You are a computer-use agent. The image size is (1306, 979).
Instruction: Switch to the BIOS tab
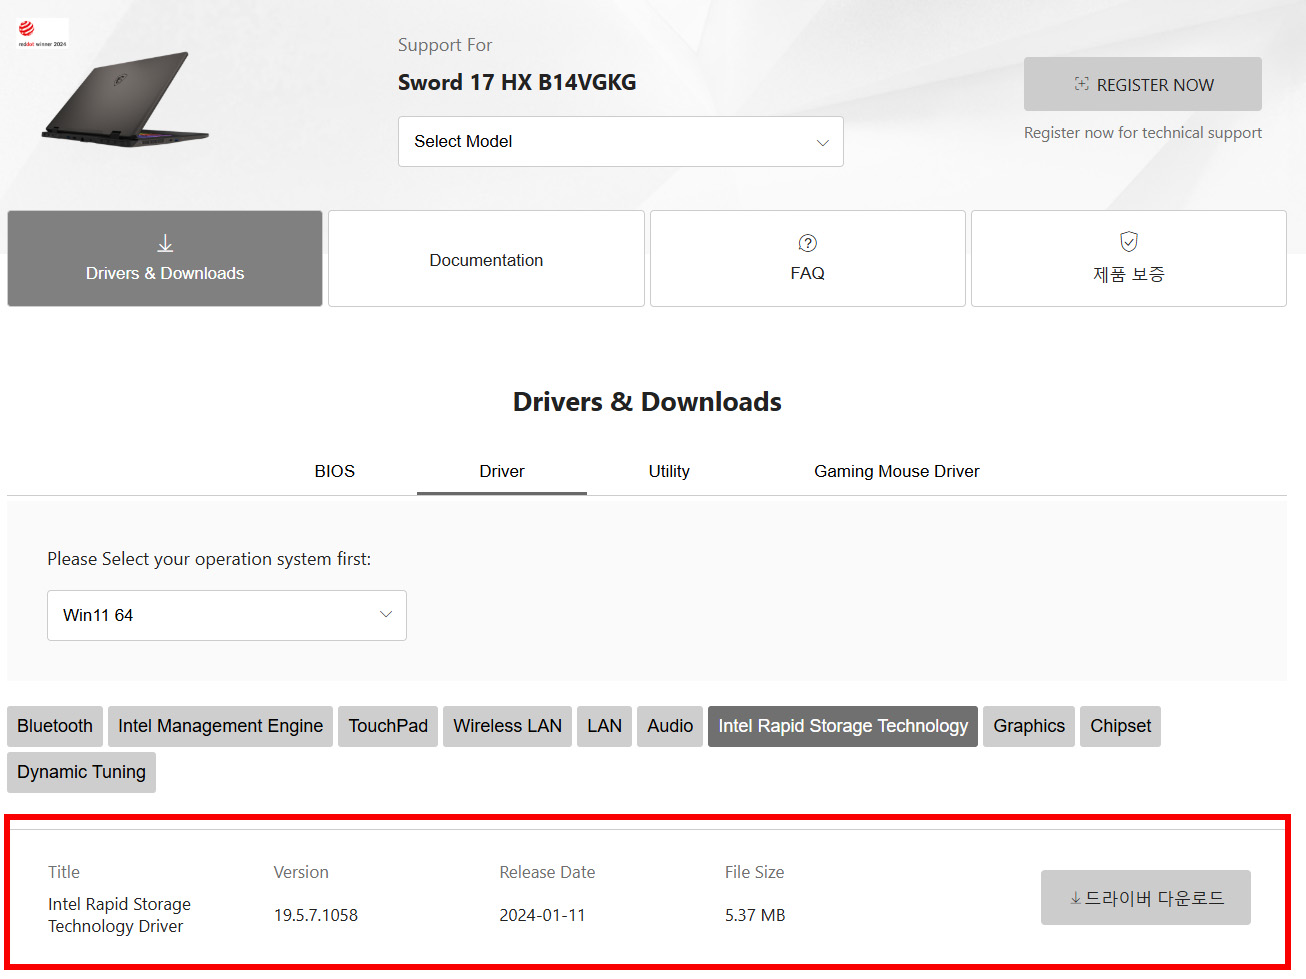point(334,471)
